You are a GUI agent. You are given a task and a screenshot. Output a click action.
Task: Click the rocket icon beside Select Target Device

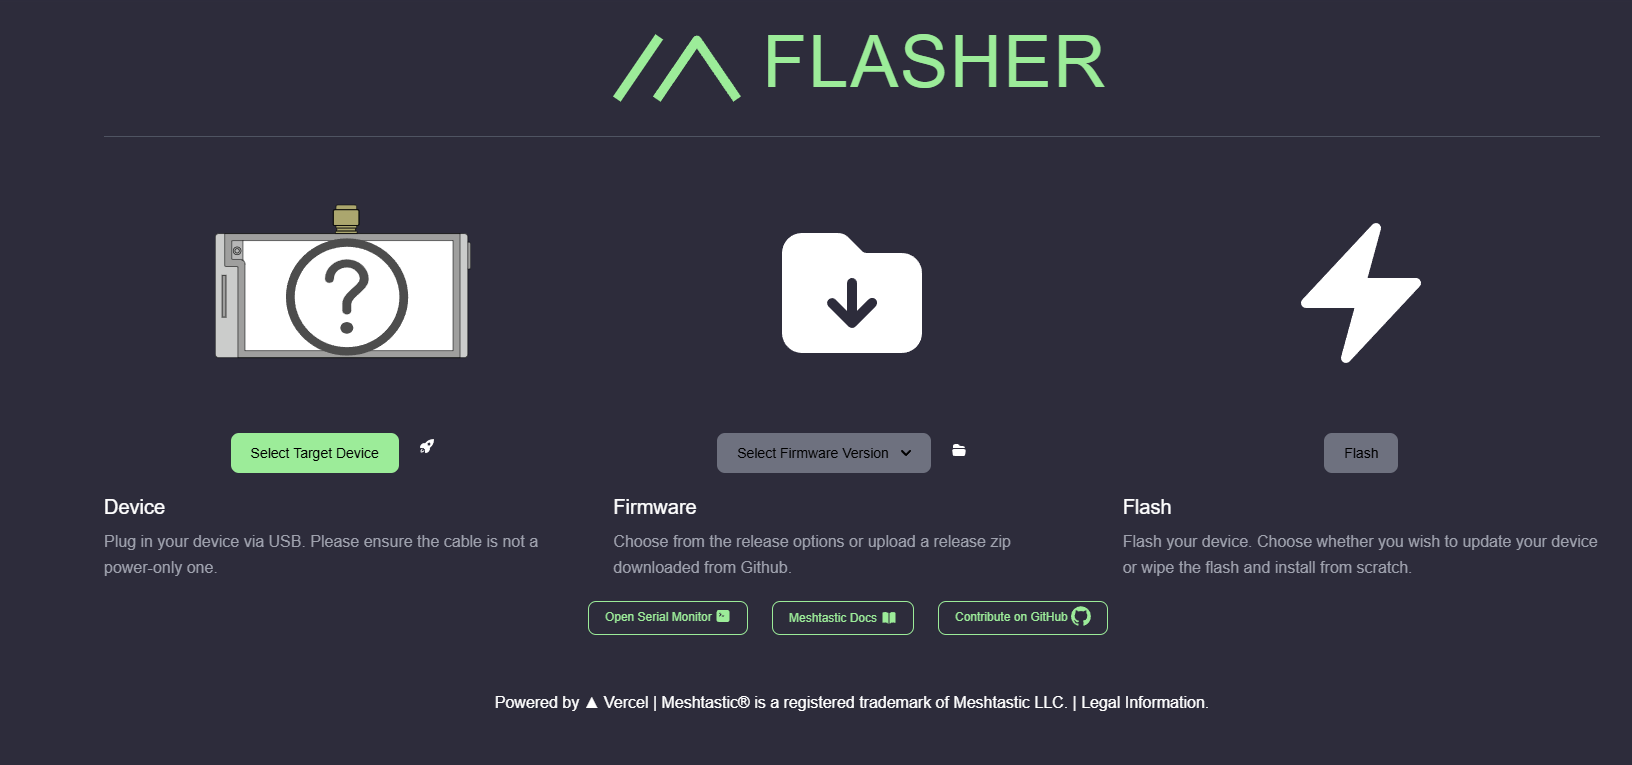(x=427, y=446)
